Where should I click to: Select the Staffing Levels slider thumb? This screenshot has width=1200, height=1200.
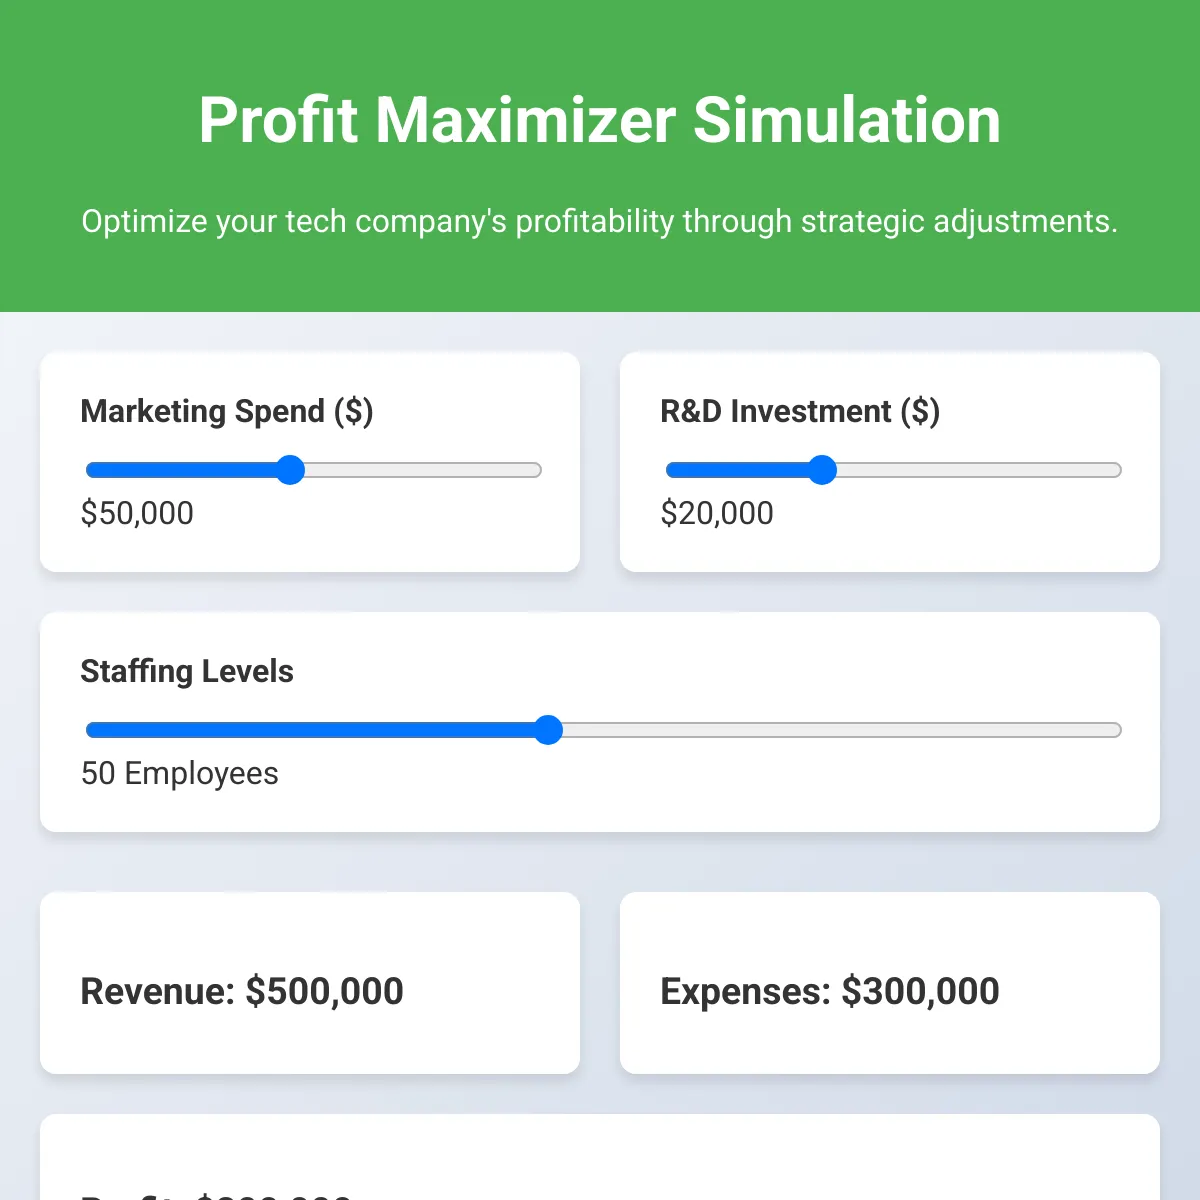click(548, 731)
